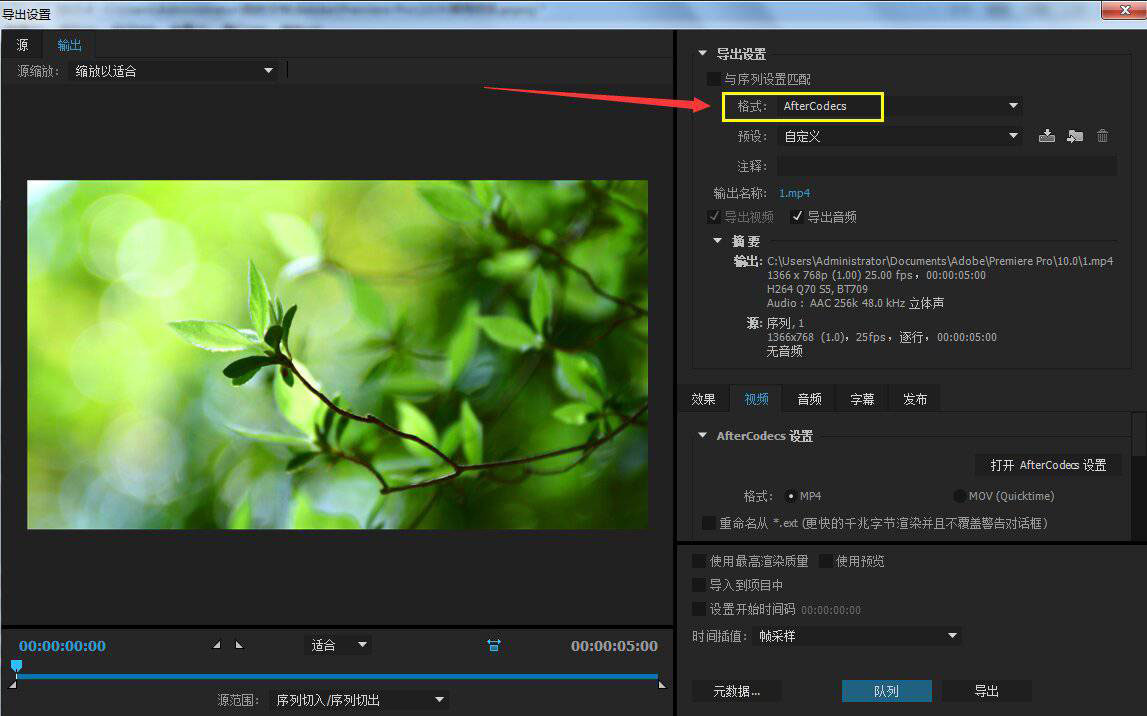Click the set in point triangle icon
1147x716 pixels.
[217, 645]
